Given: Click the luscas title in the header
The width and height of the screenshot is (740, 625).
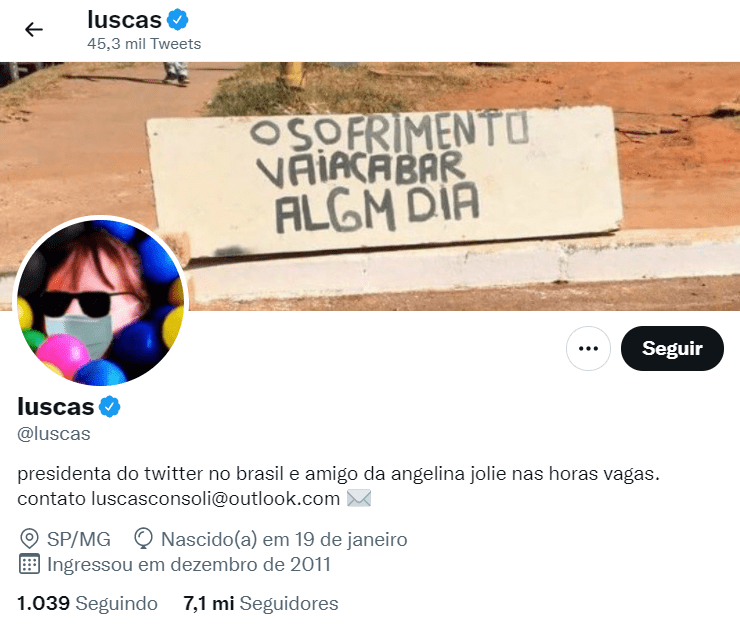Looking at the screenshot, I should point(125,20).
